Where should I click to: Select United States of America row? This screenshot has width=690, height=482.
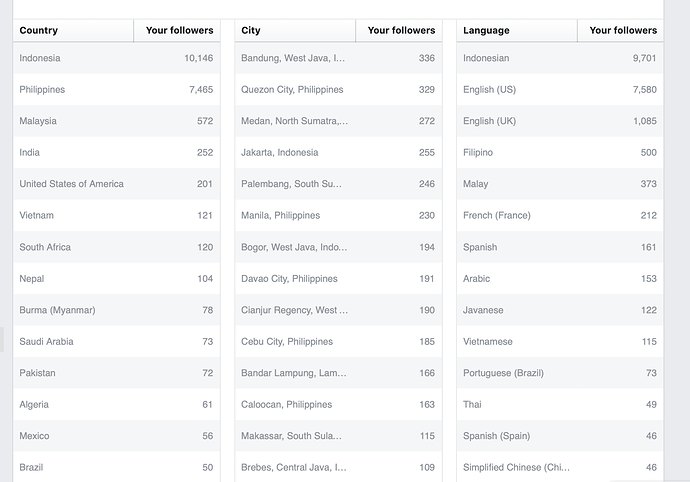[71, 184]
